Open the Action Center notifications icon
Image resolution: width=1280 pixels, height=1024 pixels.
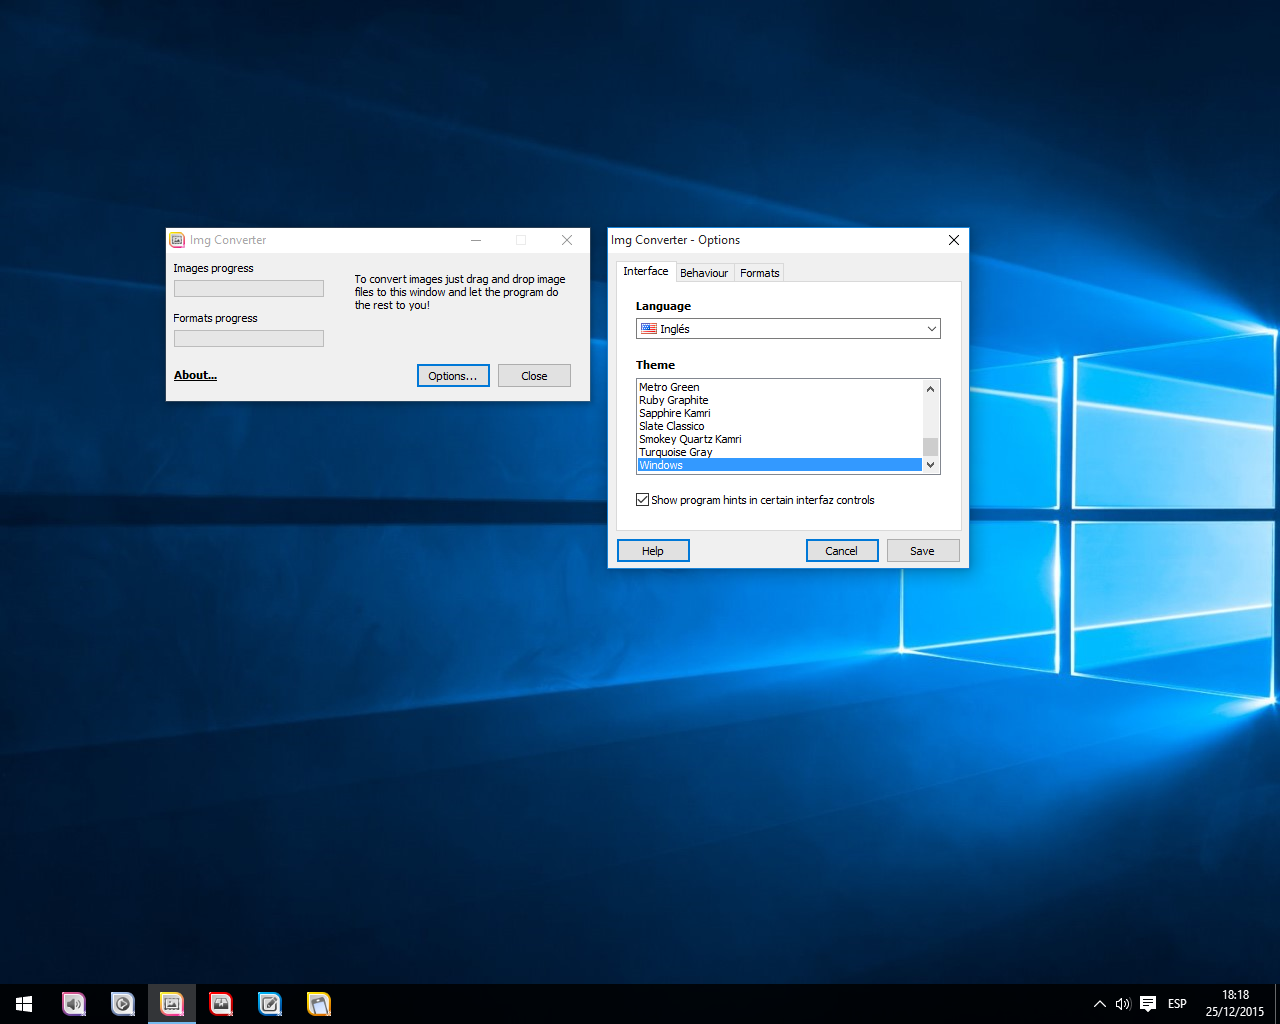(1148, 1004)
